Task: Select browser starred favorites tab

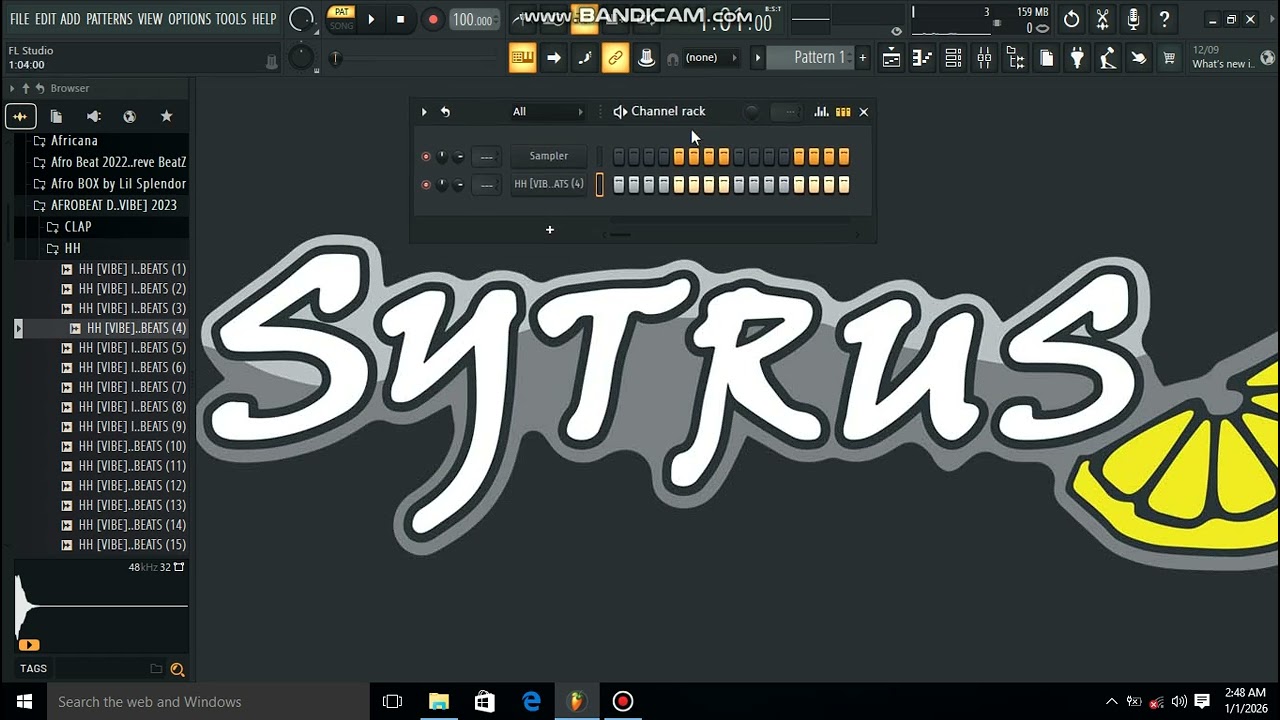Action: point(166,117)
